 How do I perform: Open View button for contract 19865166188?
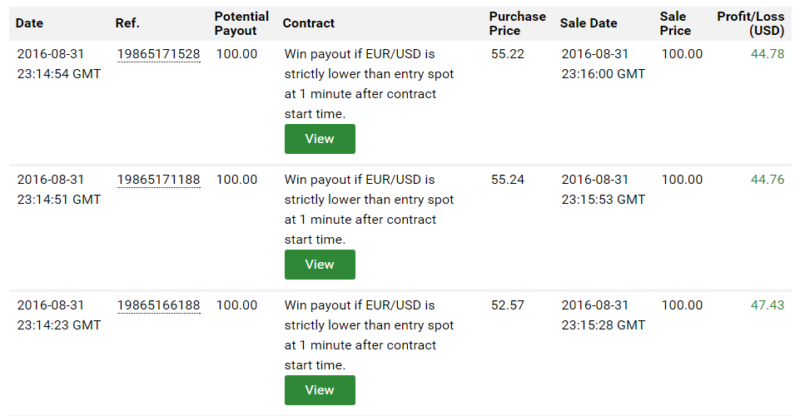[320, 390]
